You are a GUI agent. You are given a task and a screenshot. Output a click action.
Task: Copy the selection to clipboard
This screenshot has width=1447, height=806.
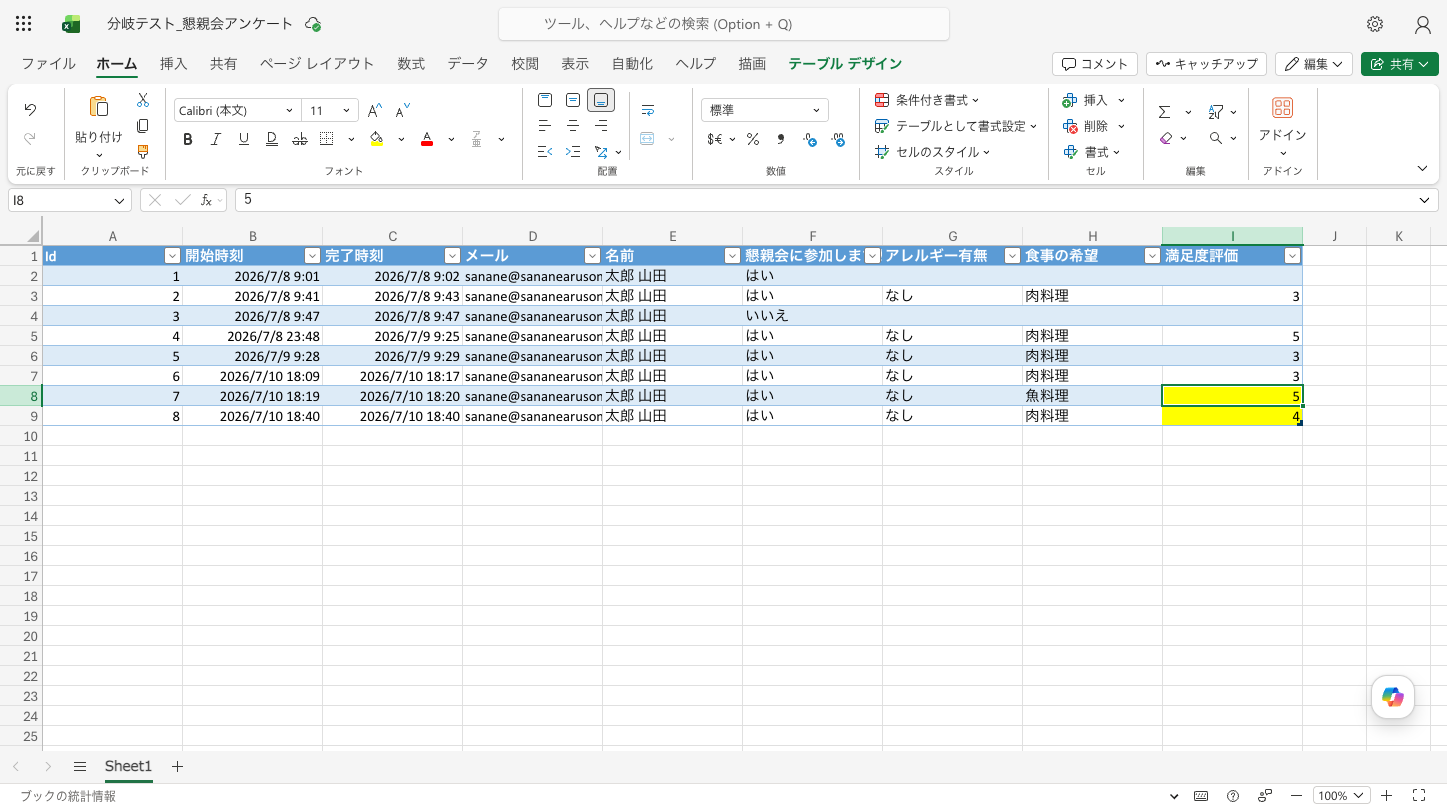(143, 126)
